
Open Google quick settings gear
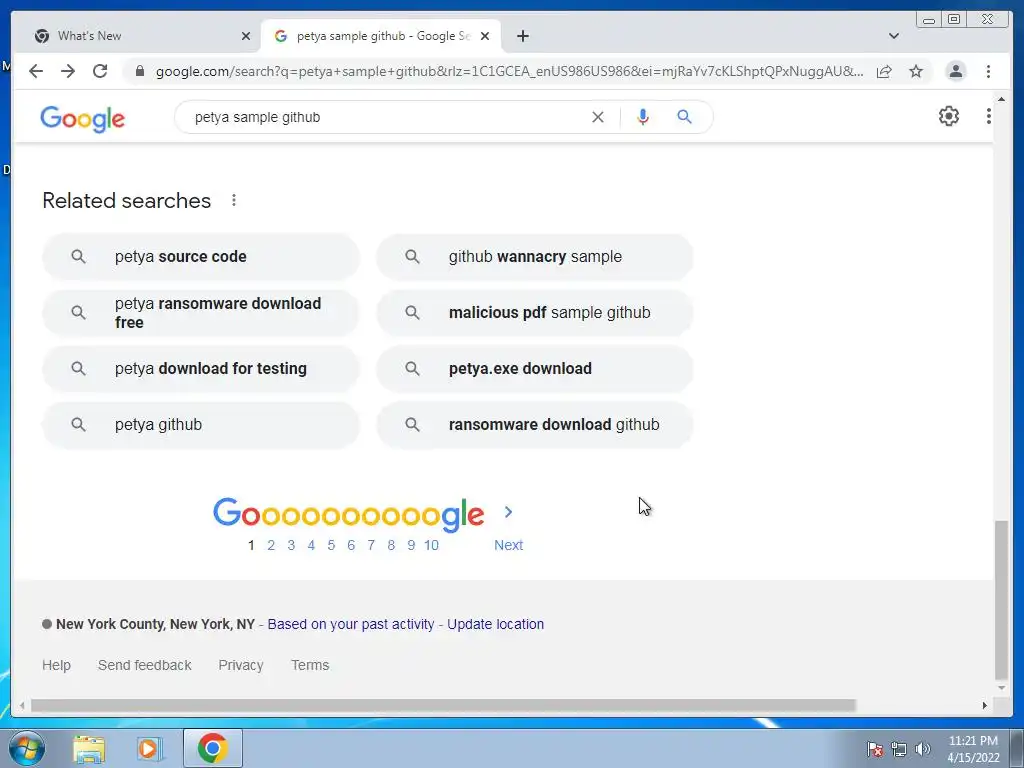click(x=948, y=116)
